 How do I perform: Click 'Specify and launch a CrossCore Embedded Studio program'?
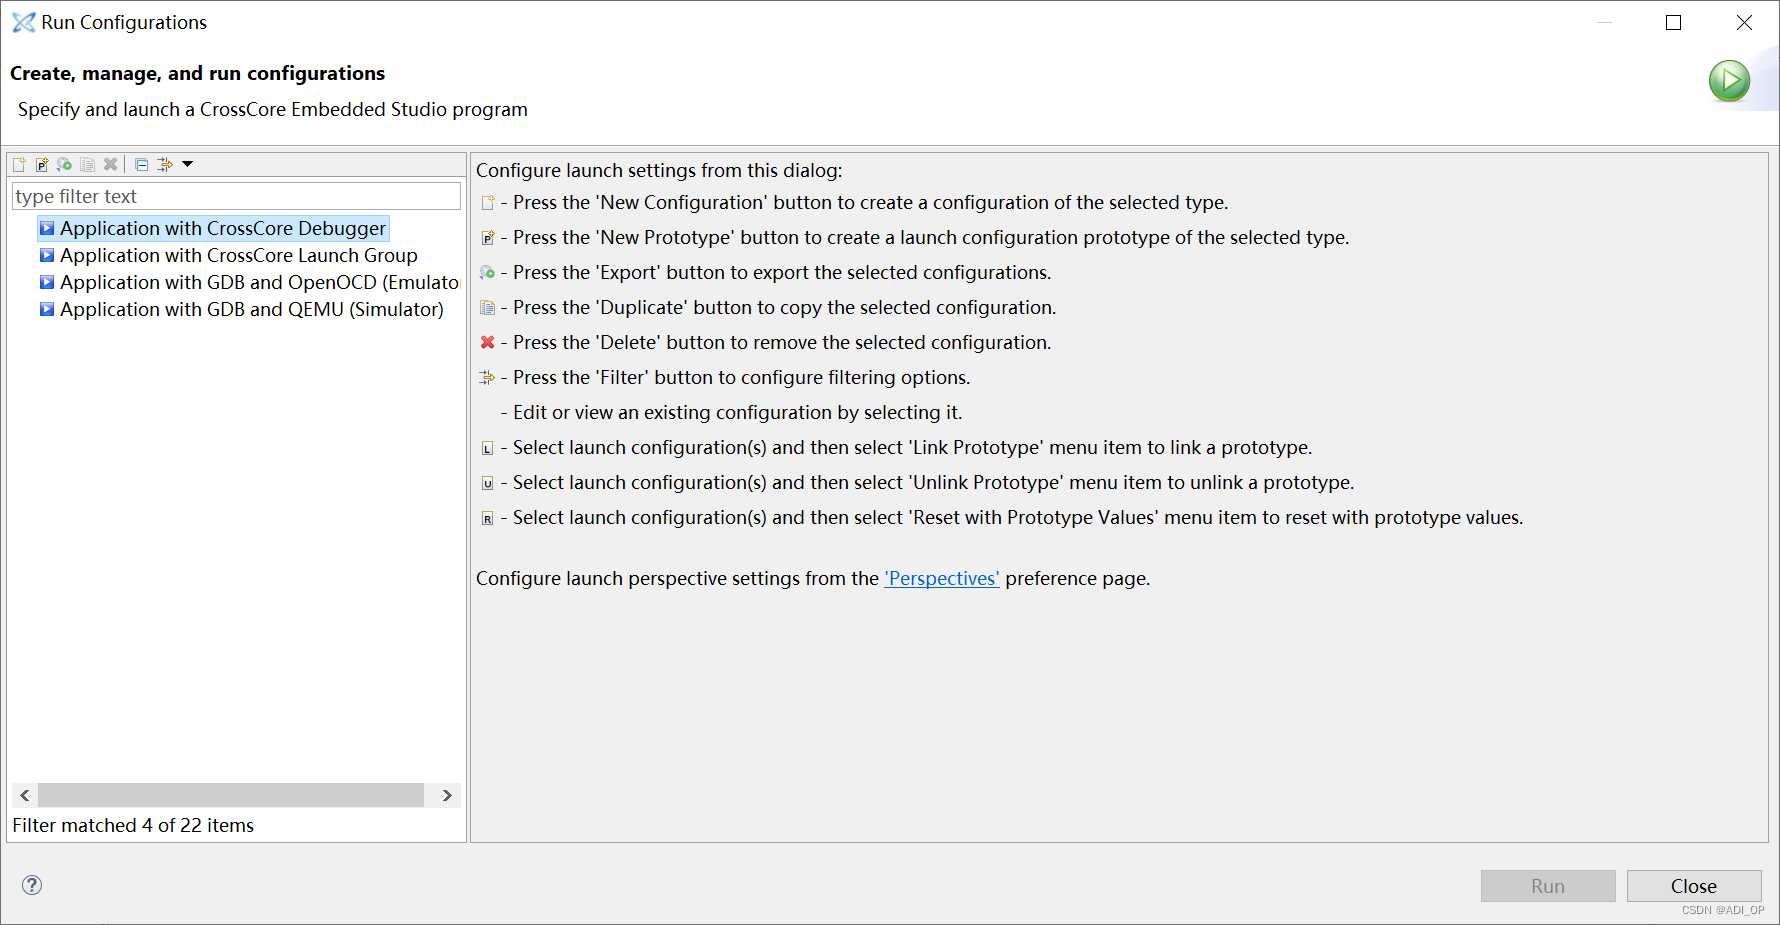point(272,109)
